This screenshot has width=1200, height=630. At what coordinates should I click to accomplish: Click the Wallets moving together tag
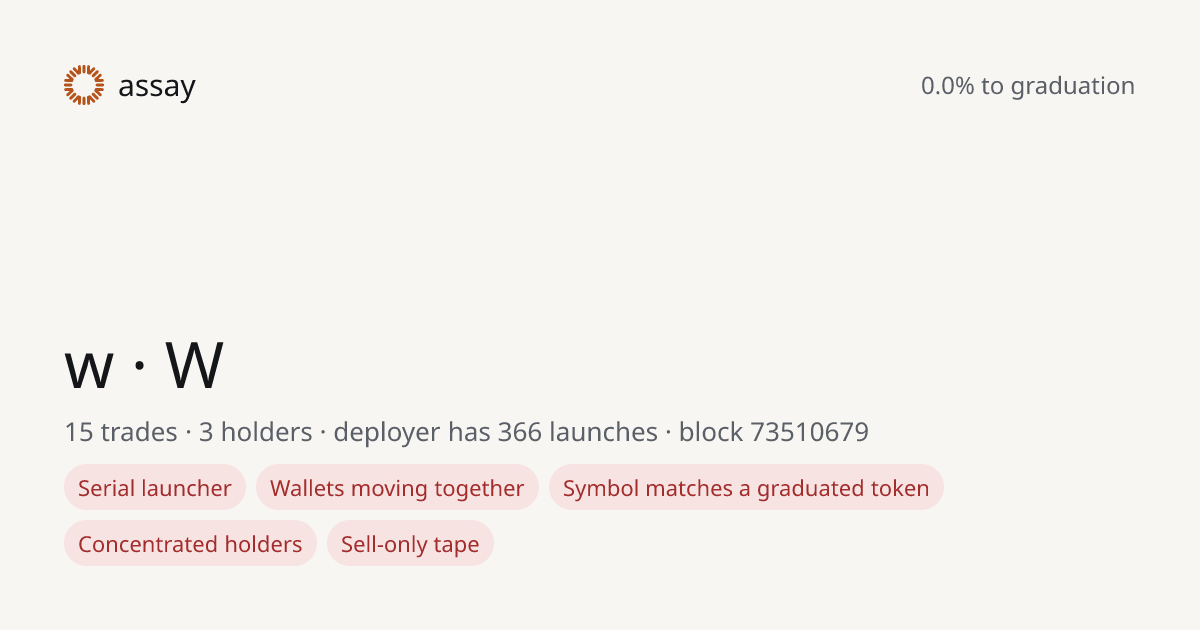(x=397, y=488)
